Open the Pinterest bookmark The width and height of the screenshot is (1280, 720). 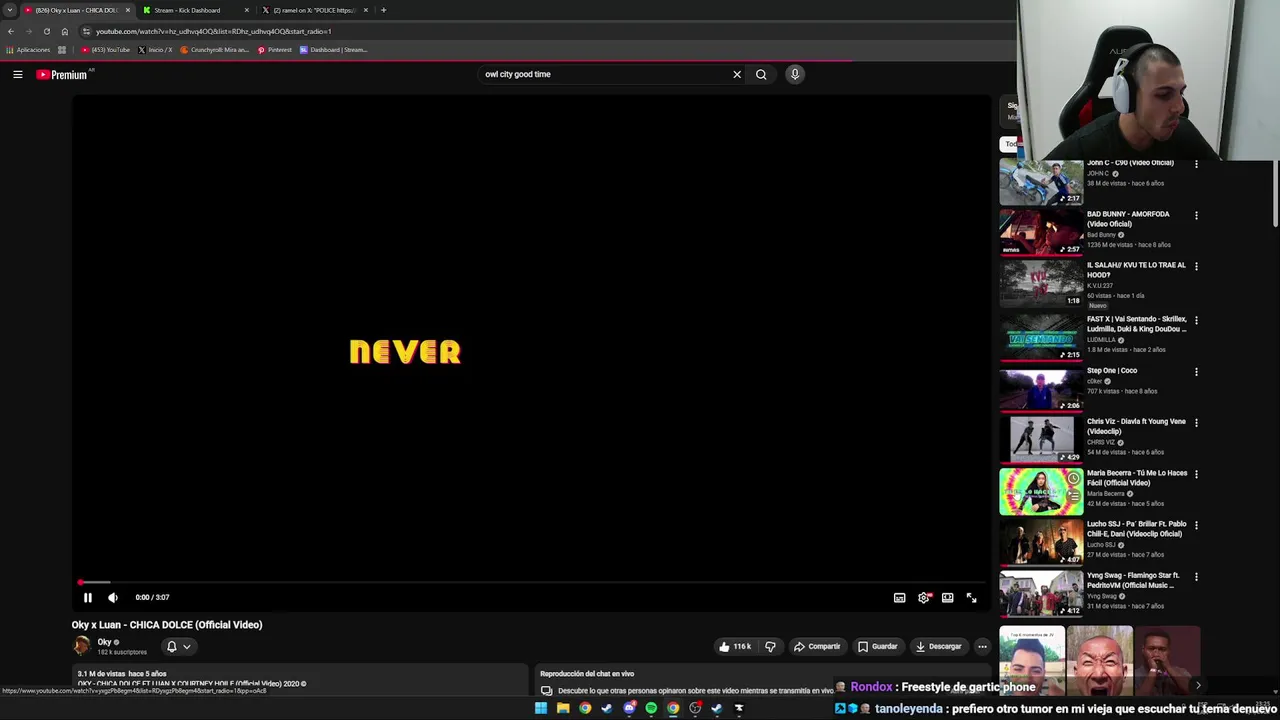tap(275, 50)
